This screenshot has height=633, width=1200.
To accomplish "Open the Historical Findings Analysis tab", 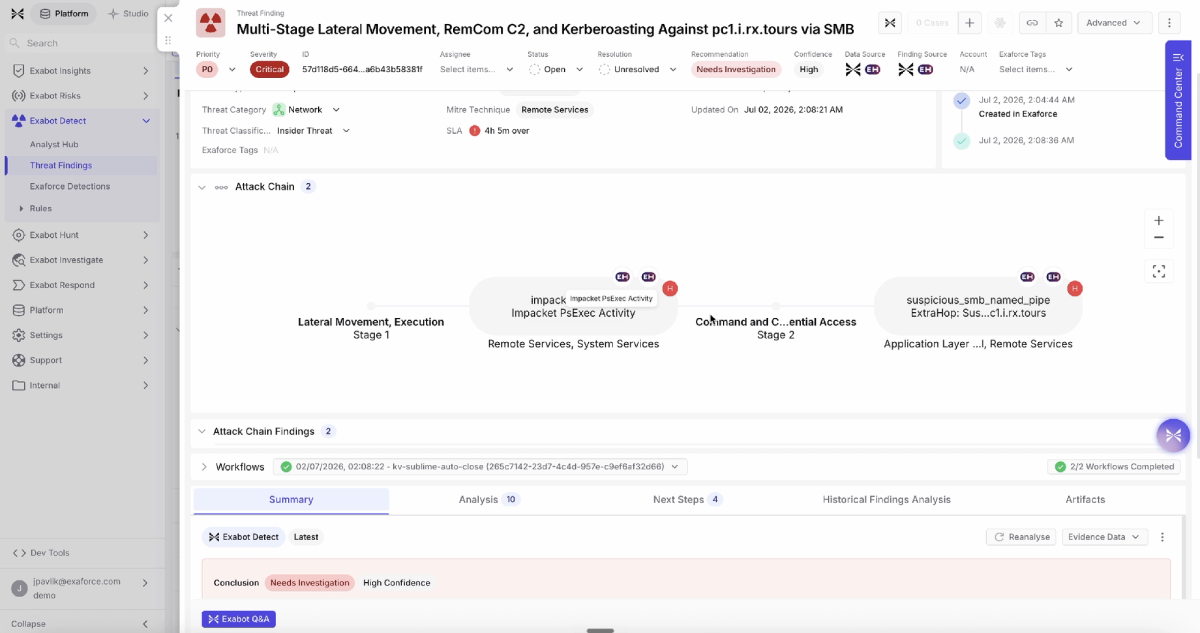I will point(886,500).
